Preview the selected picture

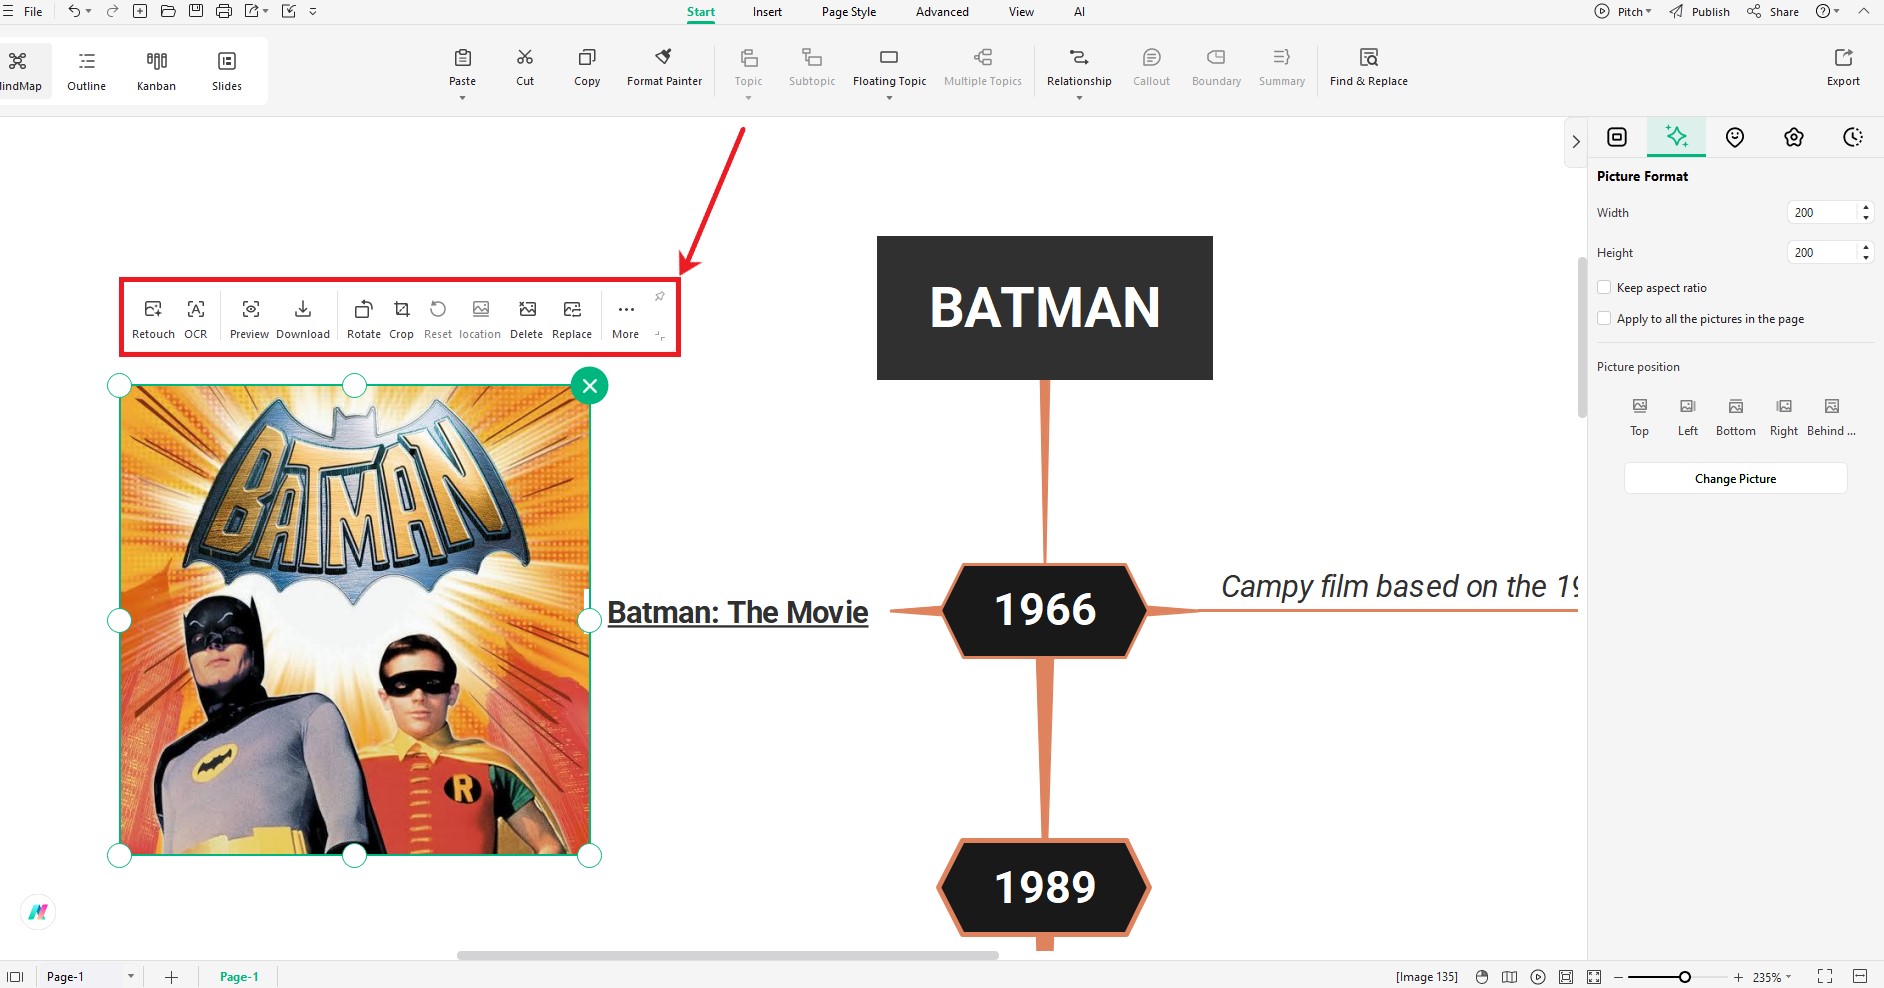(x=250, y=320)
